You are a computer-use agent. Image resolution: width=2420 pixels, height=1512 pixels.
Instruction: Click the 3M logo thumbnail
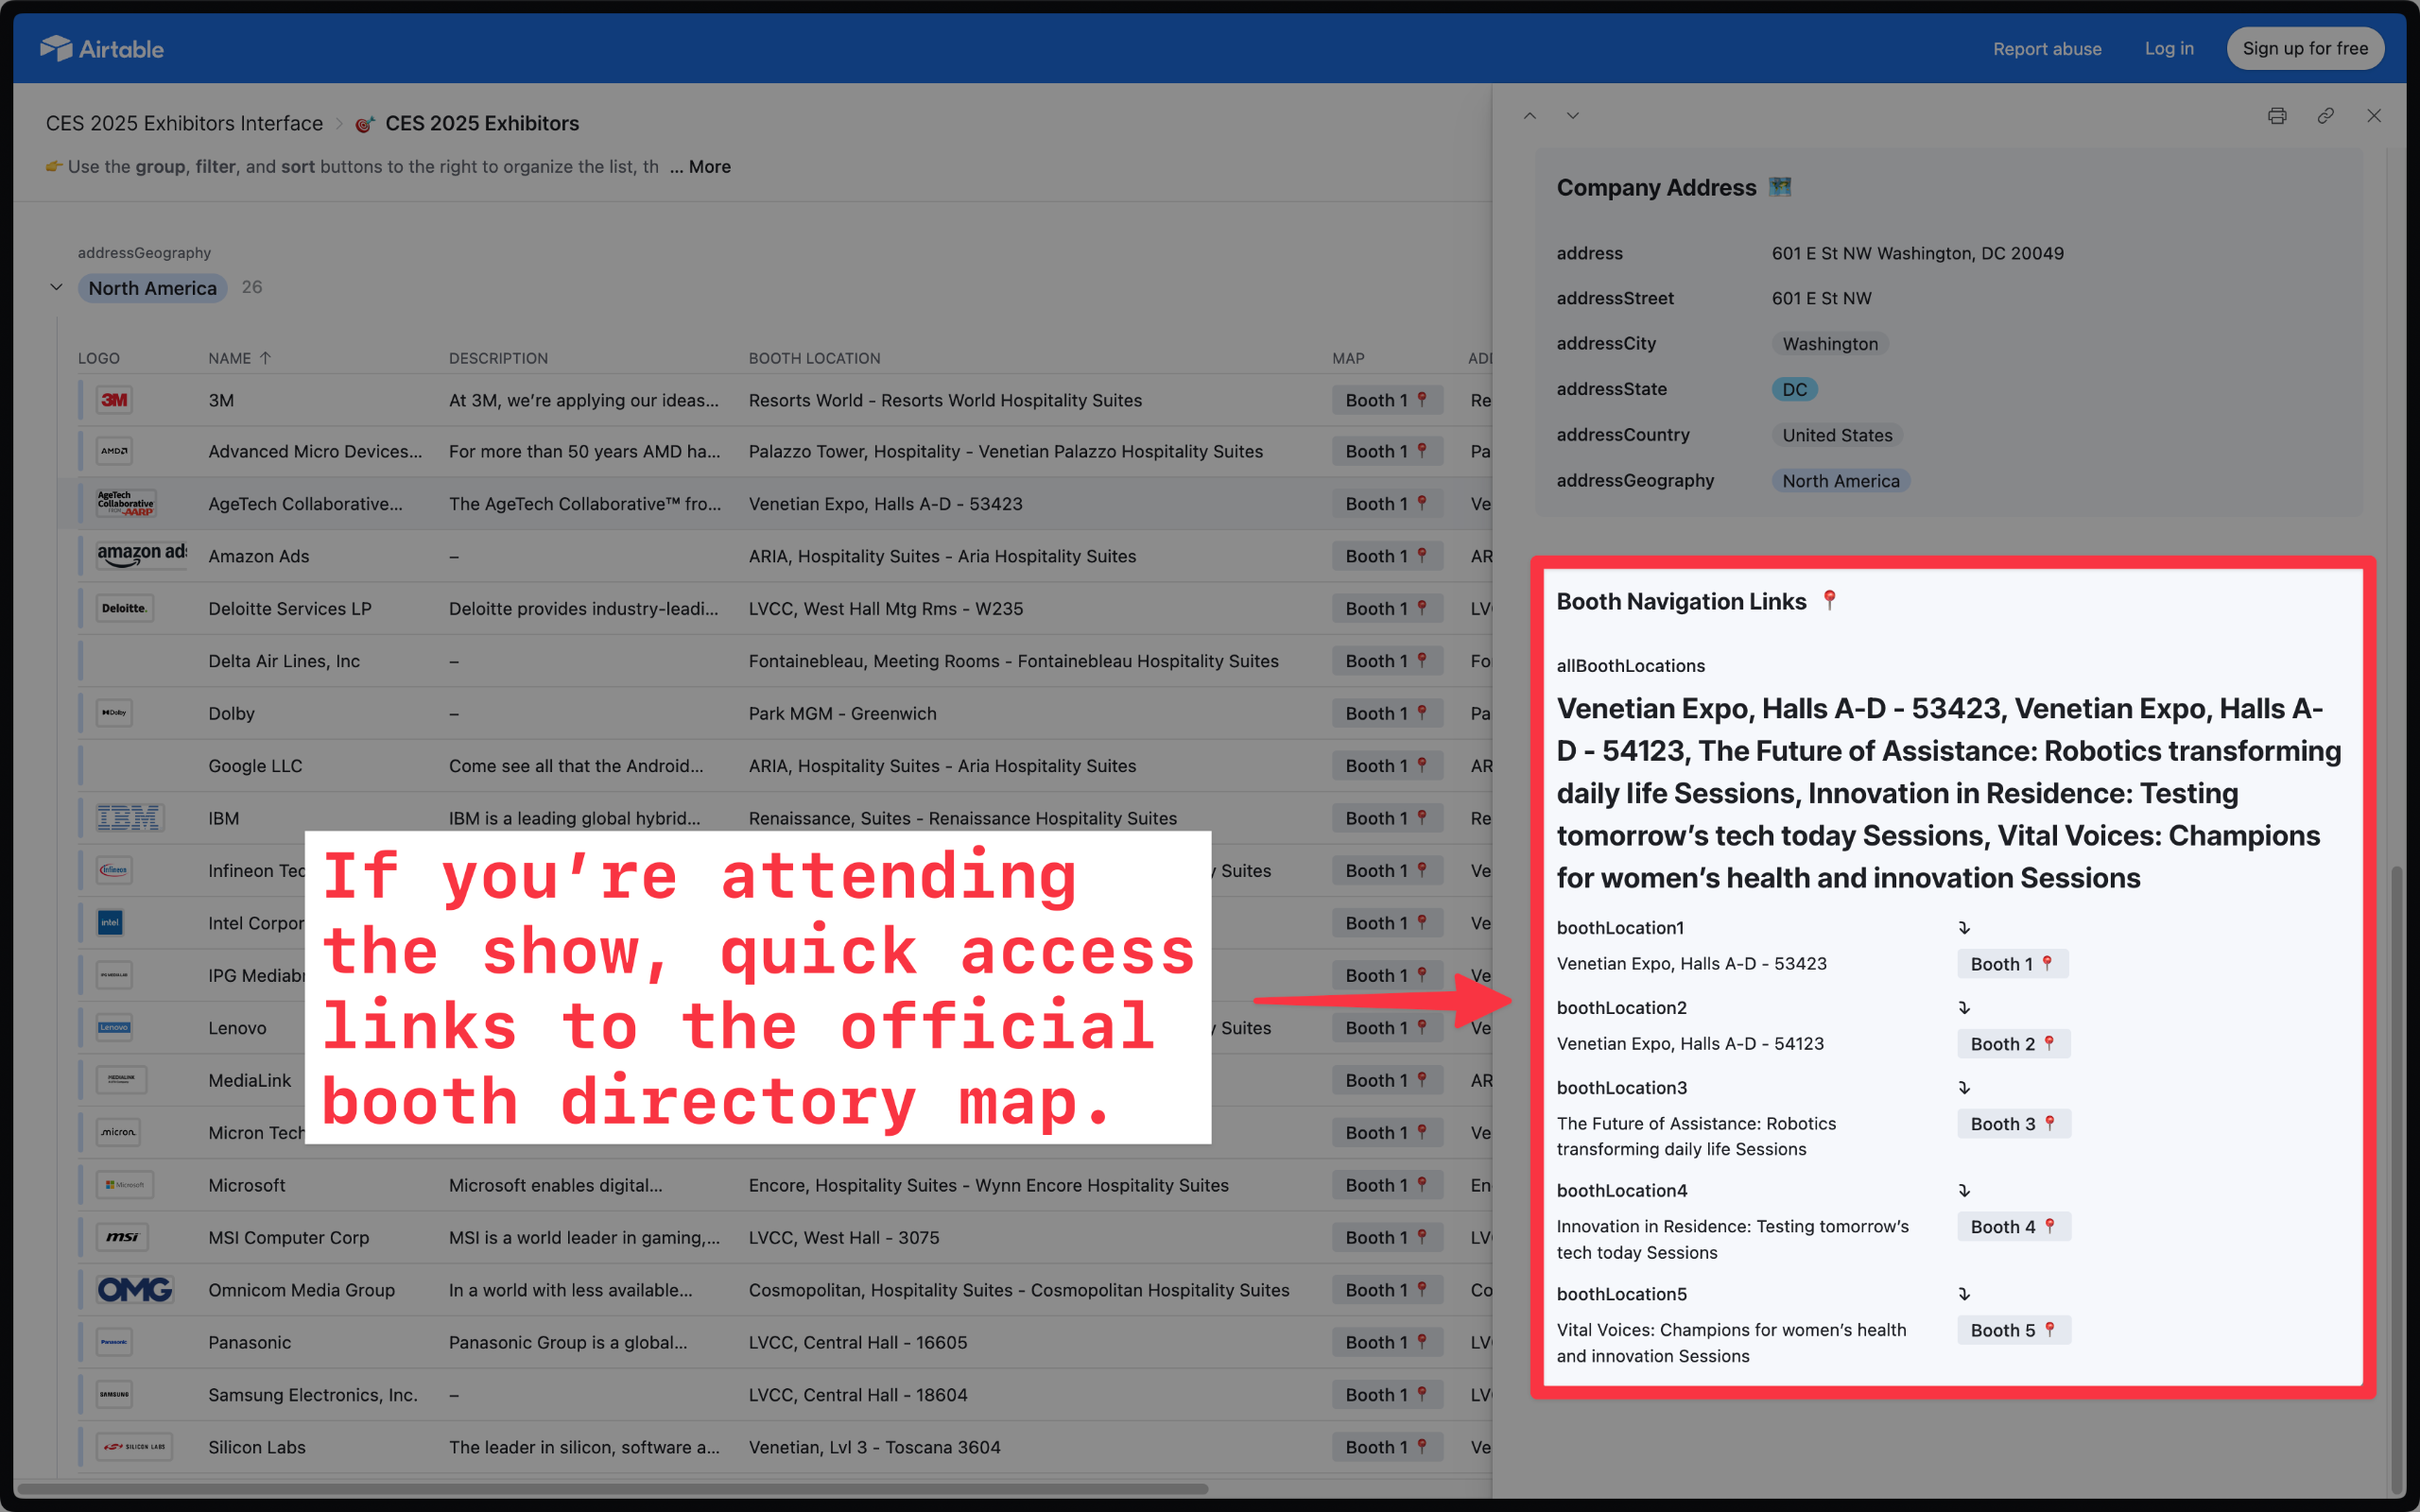click(x=114, y=400)
